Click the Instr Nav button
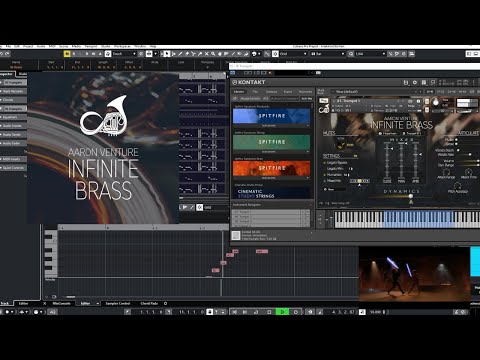Image resolution: width=480 pixels, height=360 pixels. click(307, 99)
